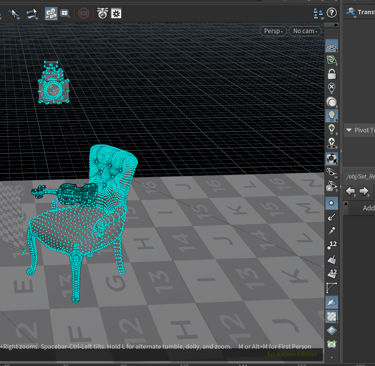Go forward with the right arrow

[x=364, y=191]
